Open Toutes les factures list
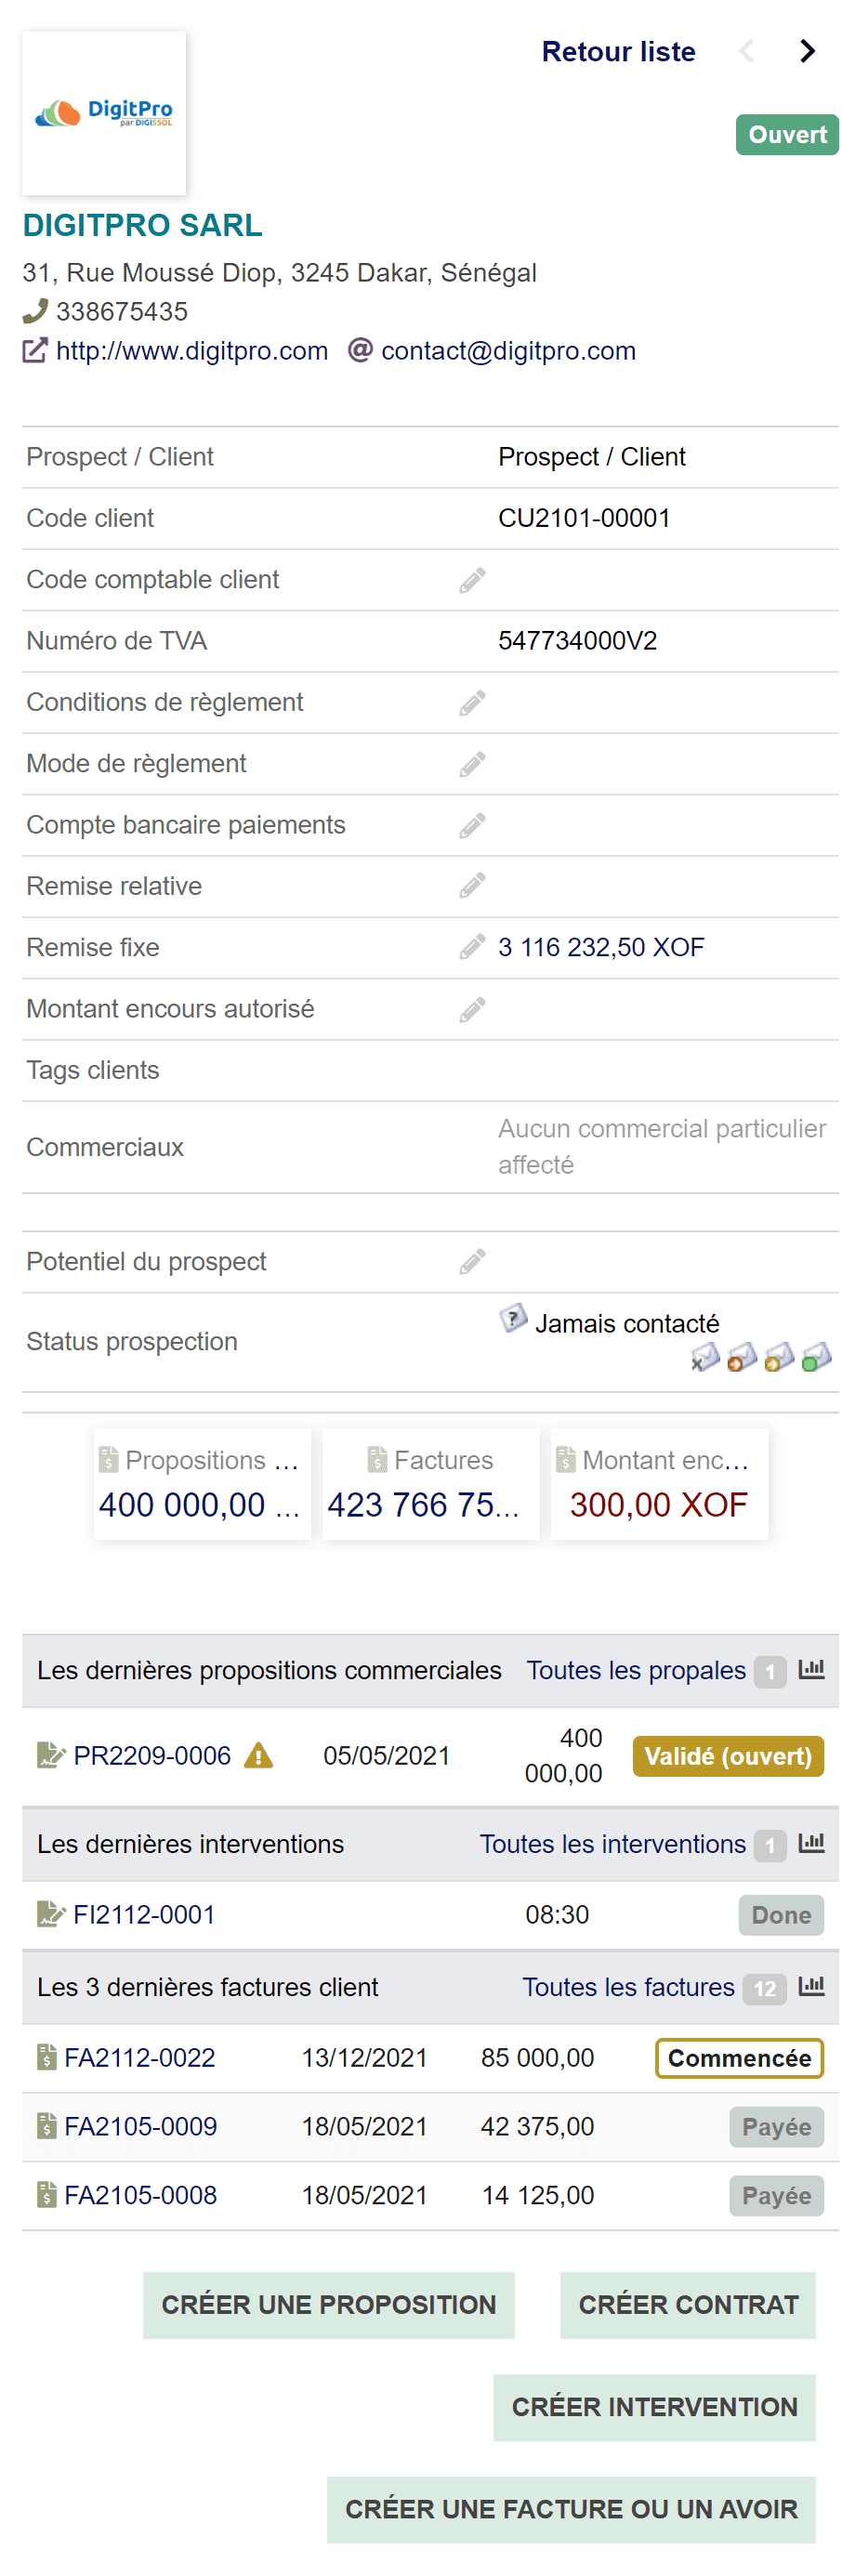The image size is (842, 2576). (x=627, y=1987)
